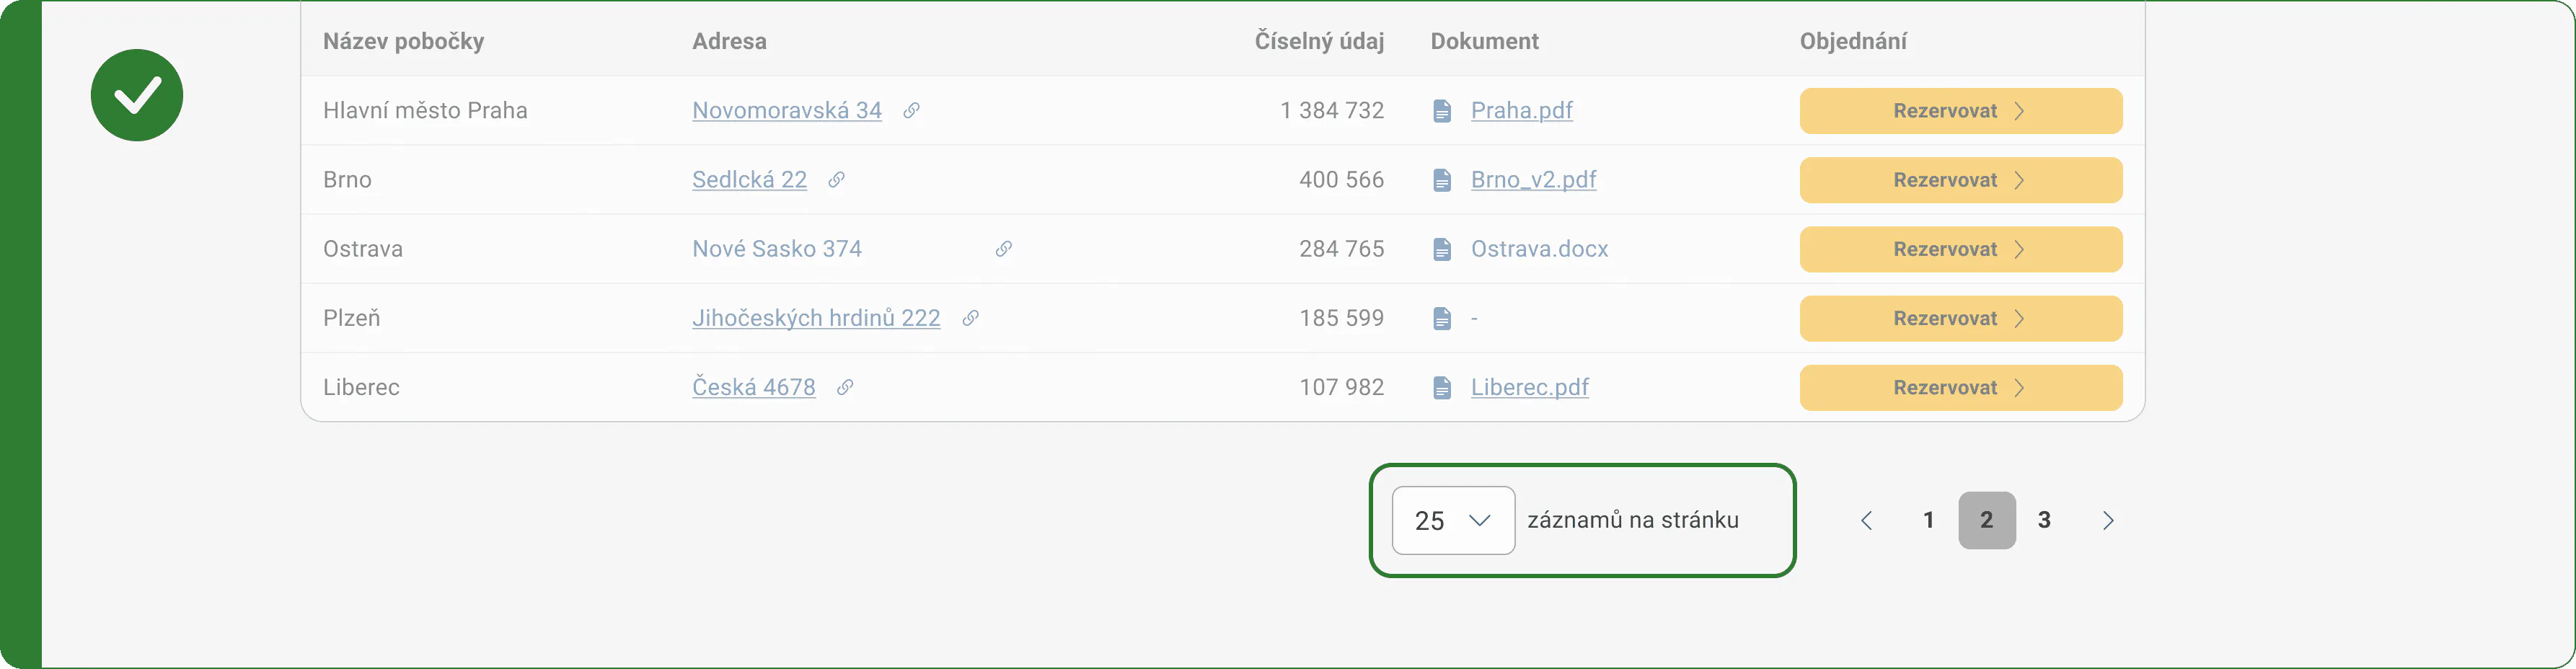The image size is (2576, 669).
Task: Click document icon before Praha.pdf
Action: [x=1441, y=111]
